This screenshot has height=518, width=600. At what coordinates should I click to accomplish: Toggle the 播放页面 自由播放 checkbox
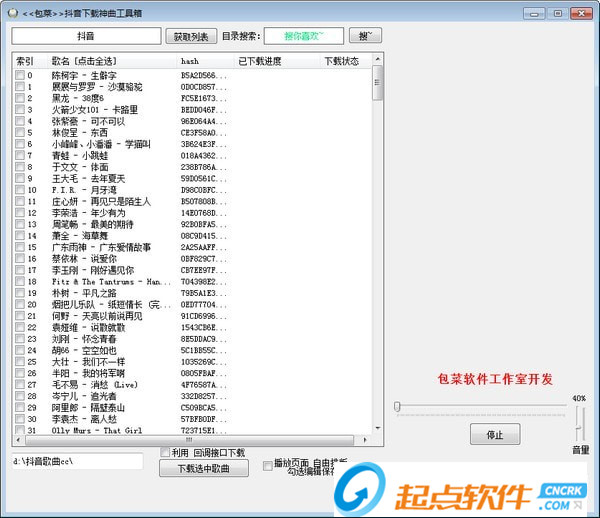pos(268,466)
